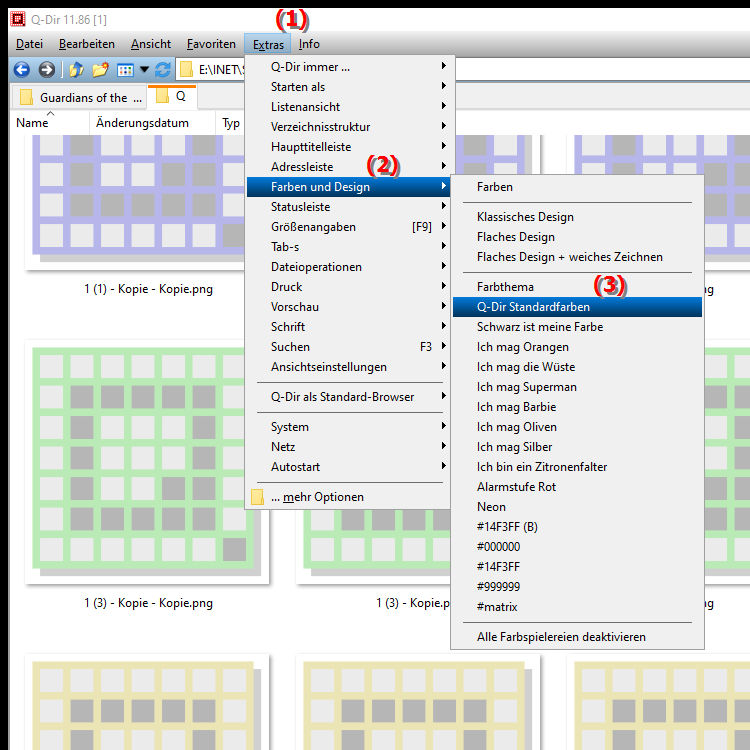Viewport: 750px width, 750px height.
Task: Choose the Neon theme
Action: 577,507
